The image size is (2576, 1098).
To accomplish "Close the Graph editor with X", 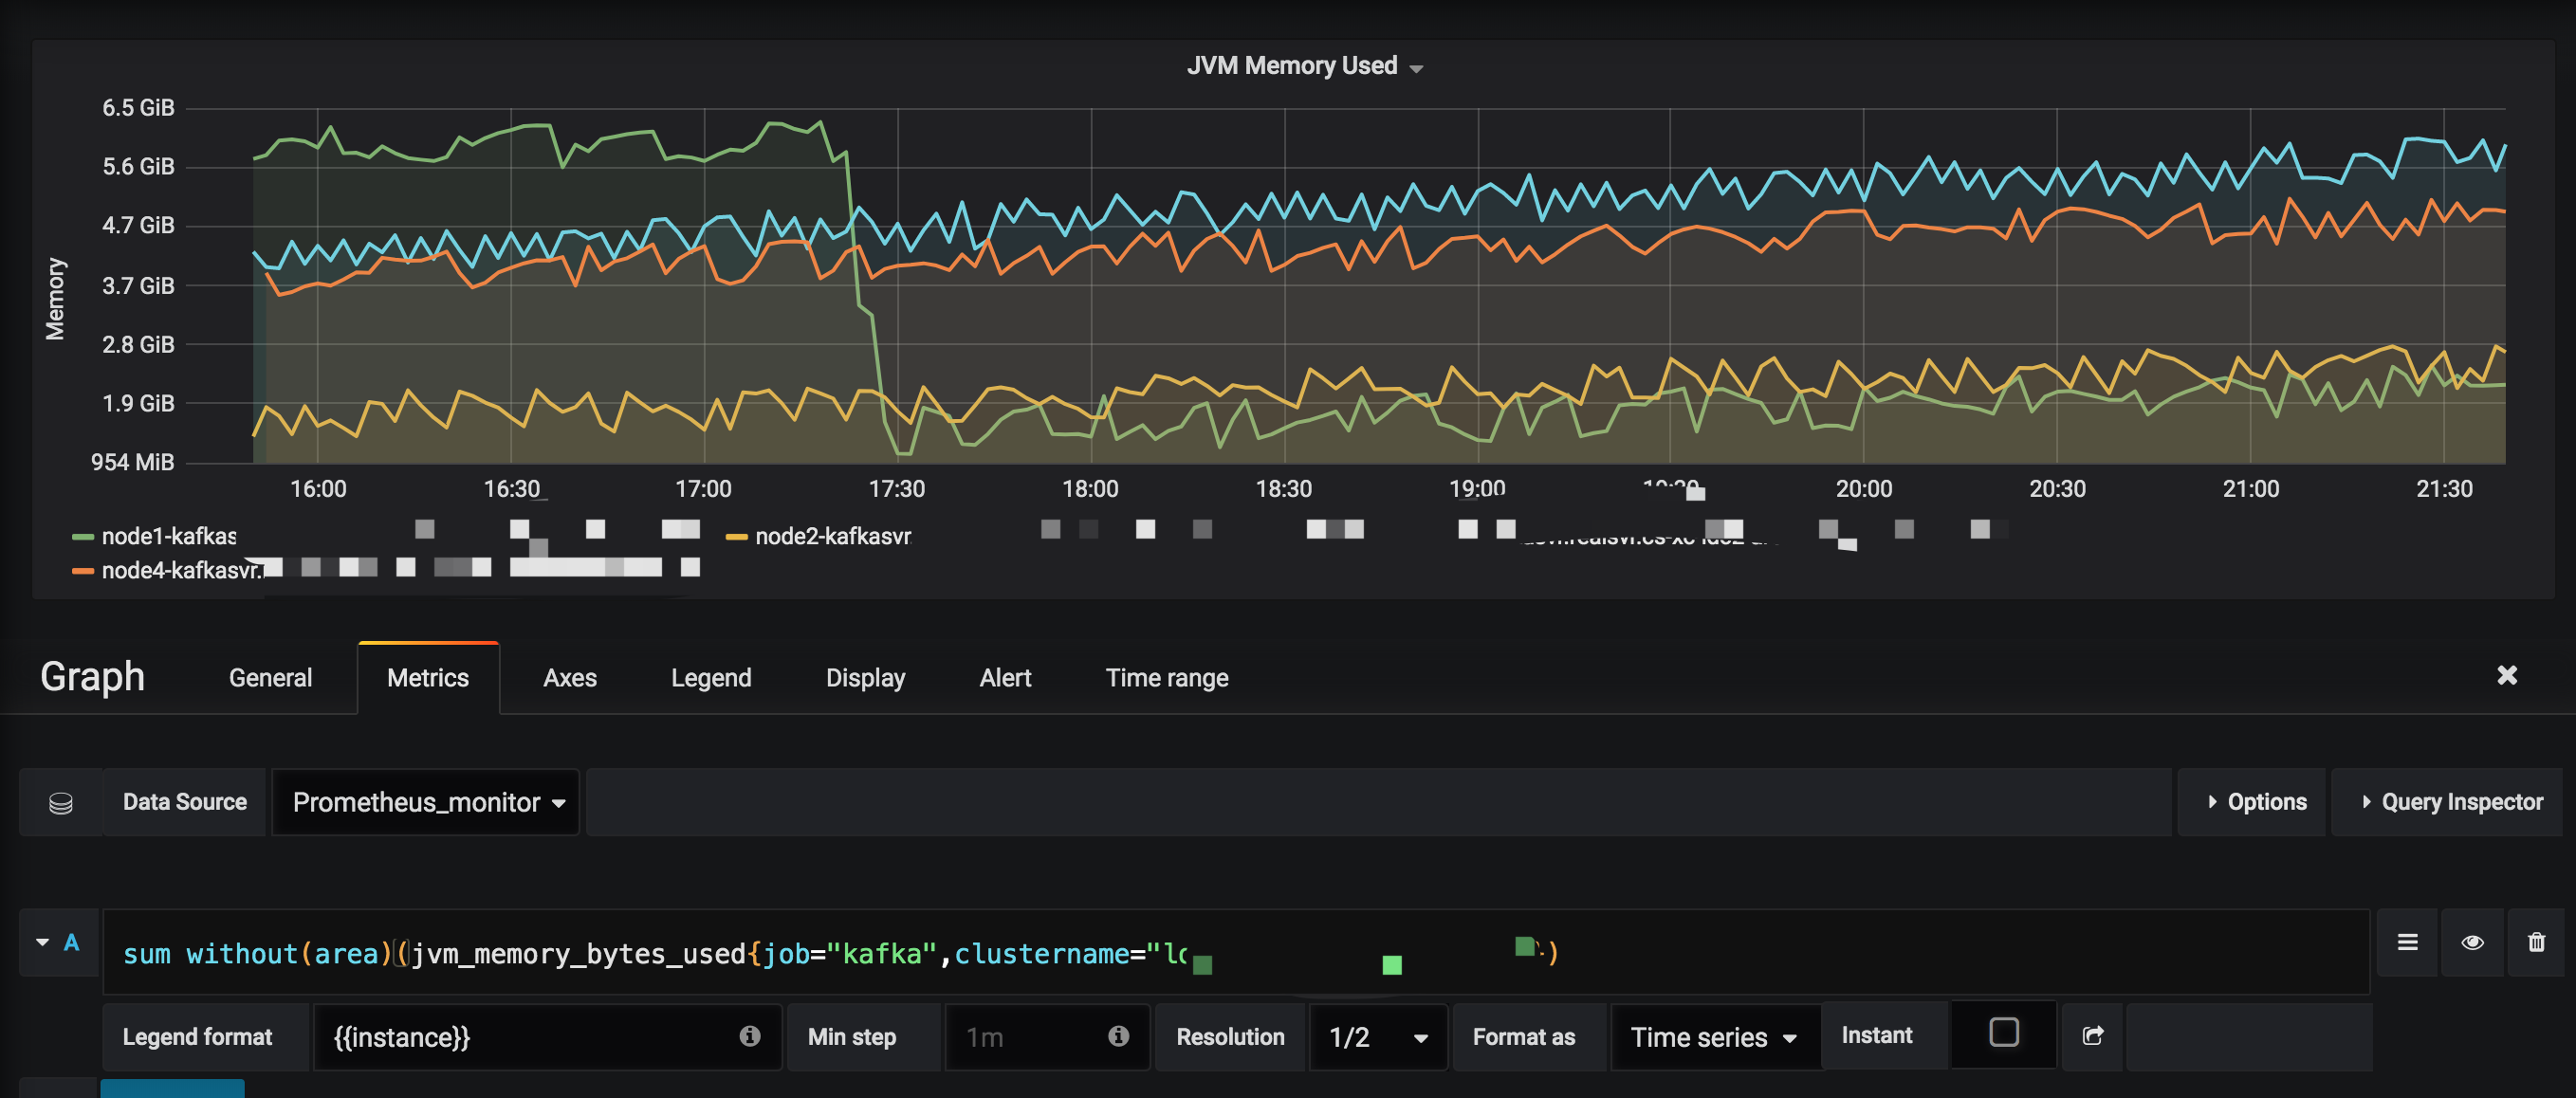I will (x=2506, y=676).
